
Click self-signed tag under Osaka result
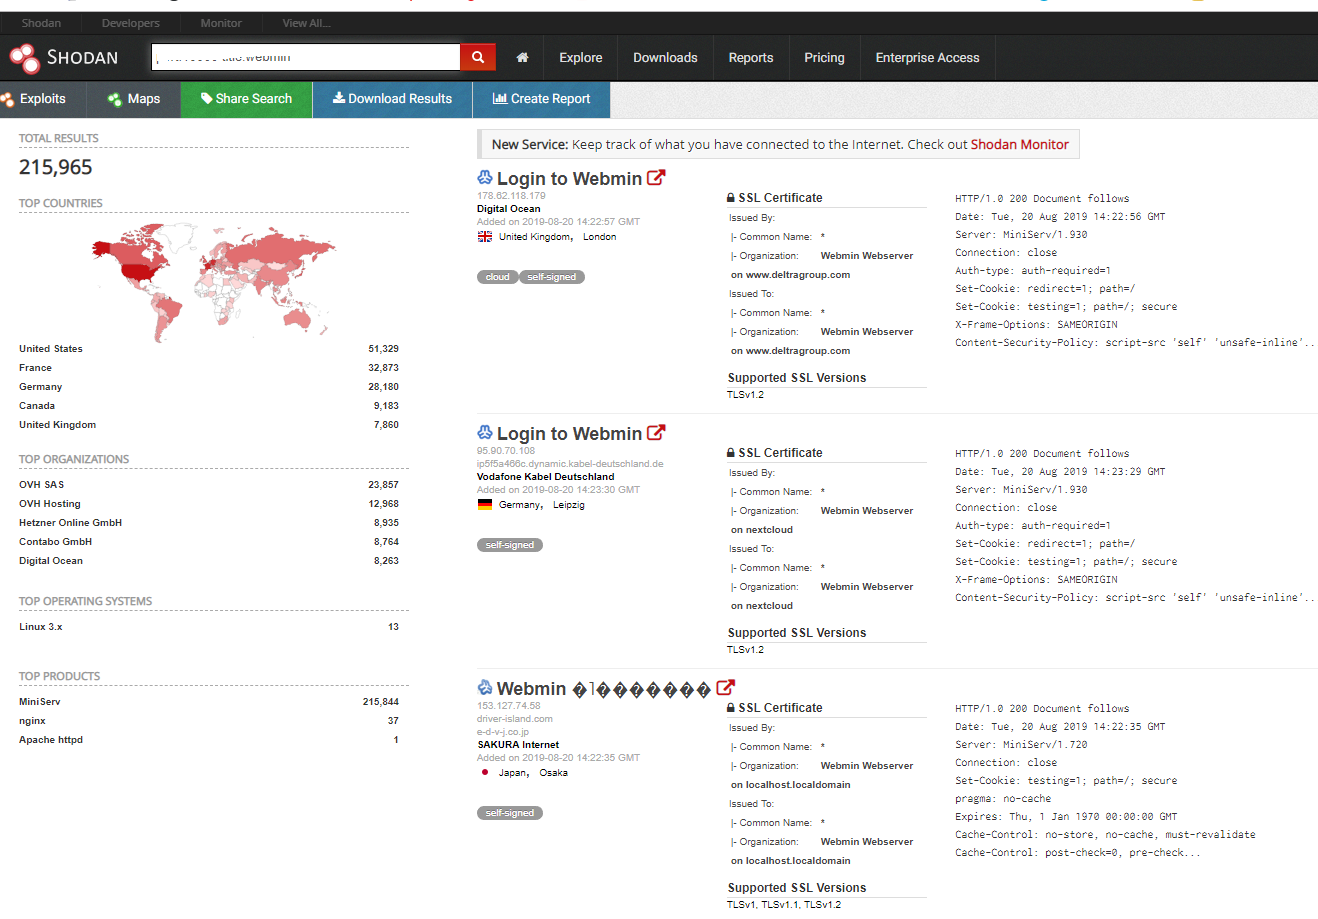point(510,813)
